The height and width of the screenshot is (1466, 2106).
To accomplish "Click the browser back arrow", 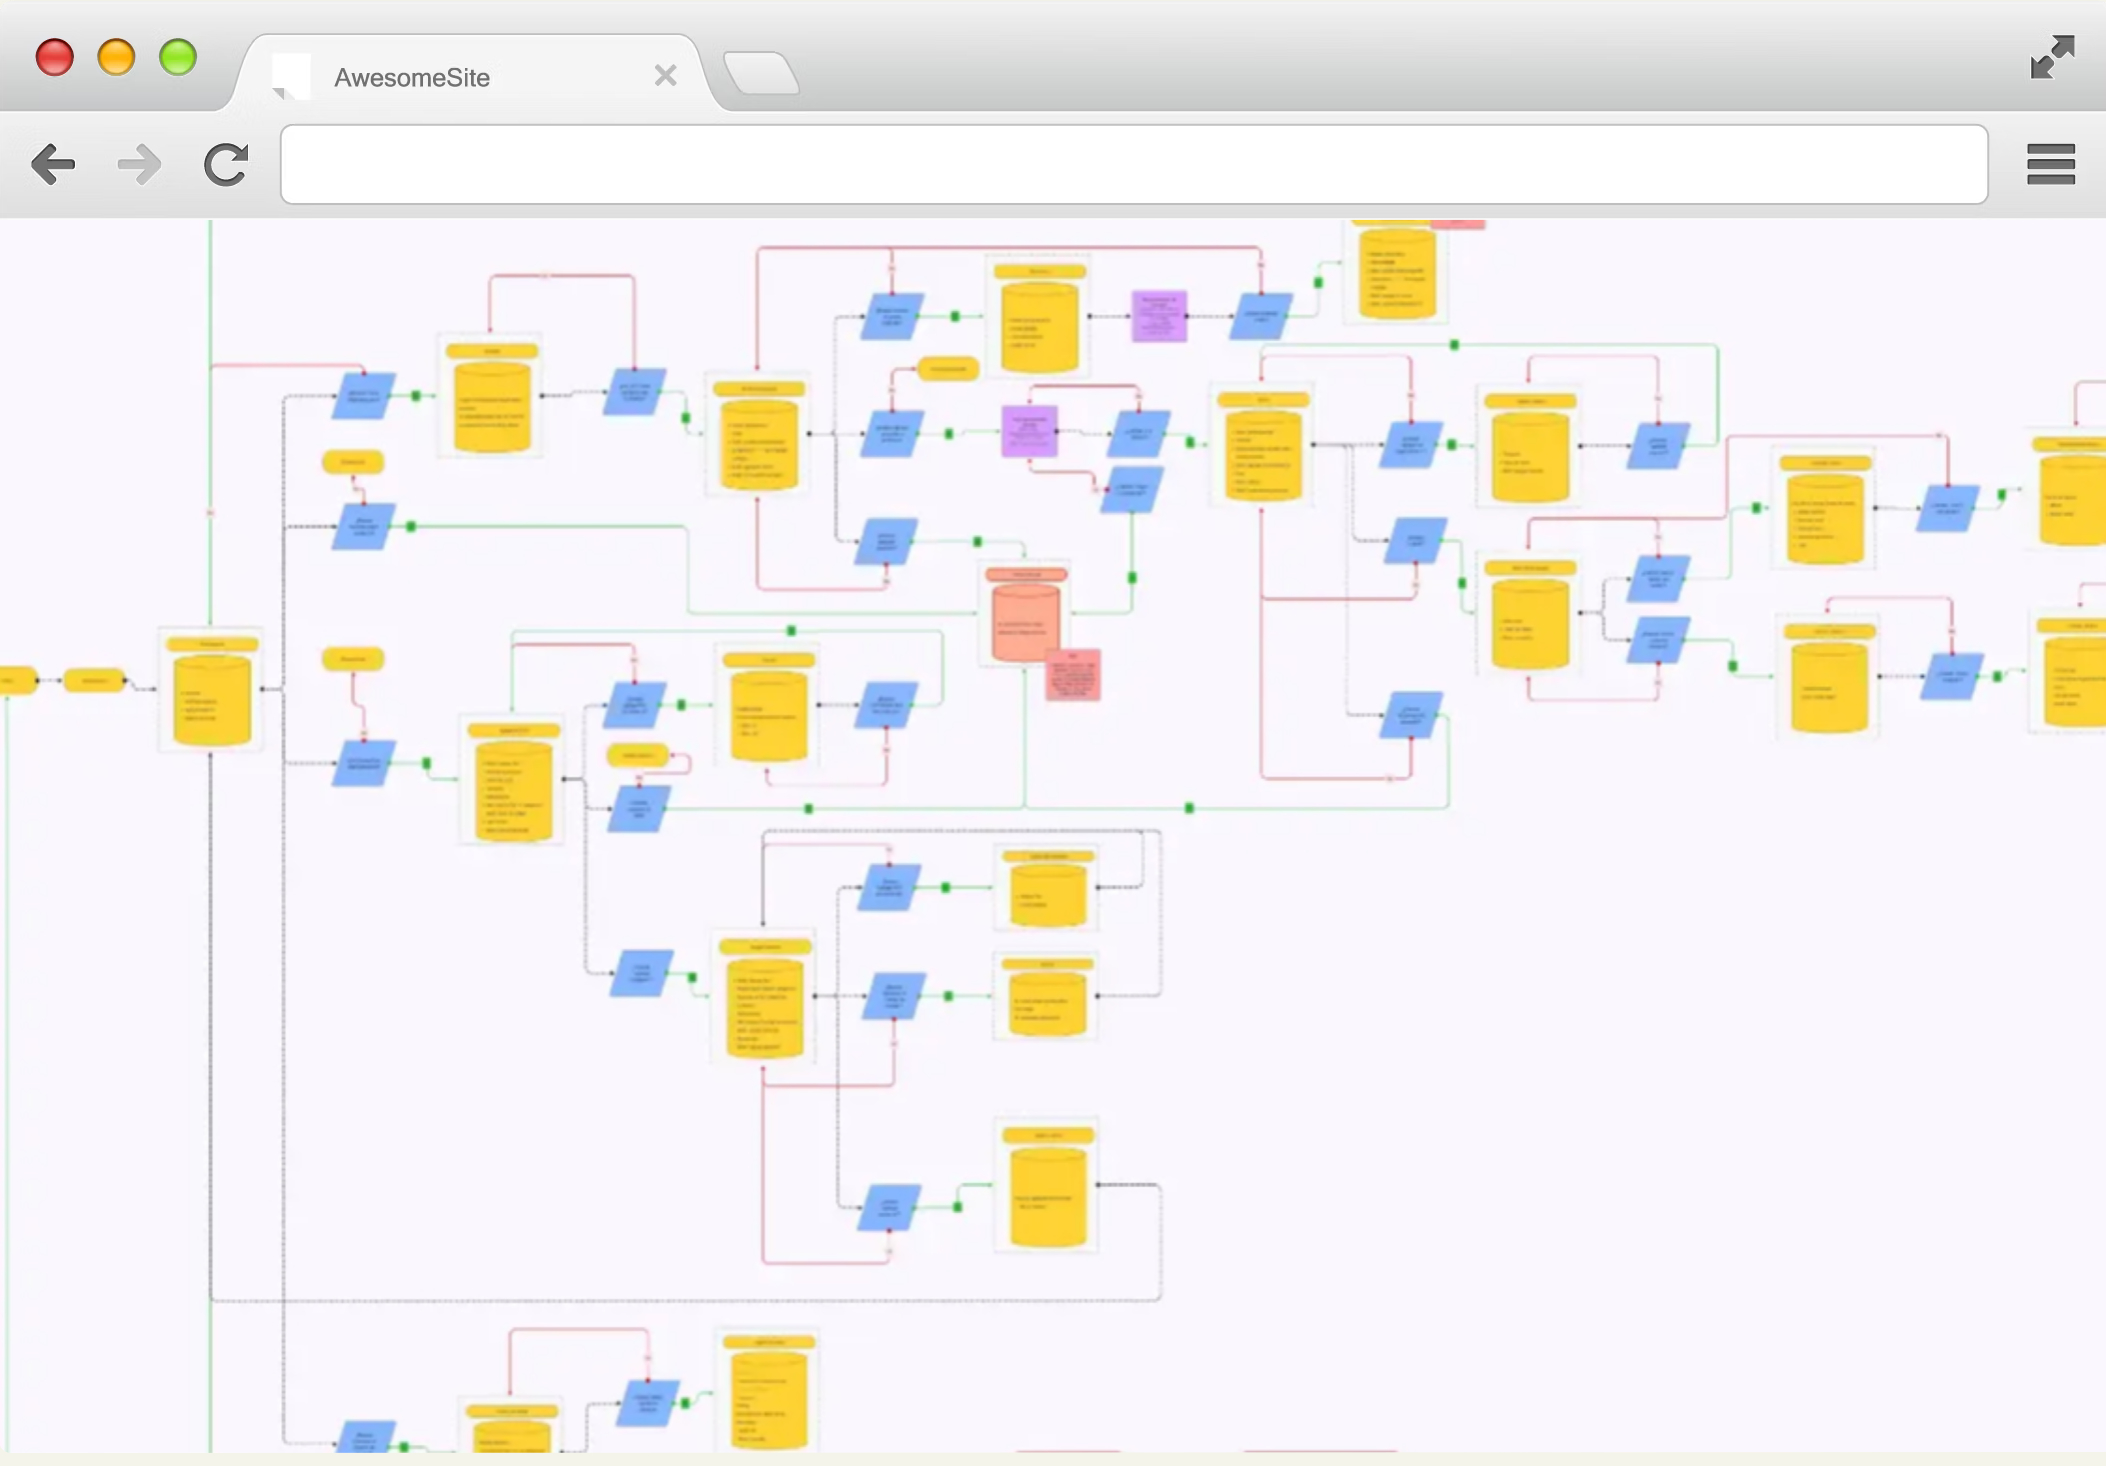I will 53,165.
